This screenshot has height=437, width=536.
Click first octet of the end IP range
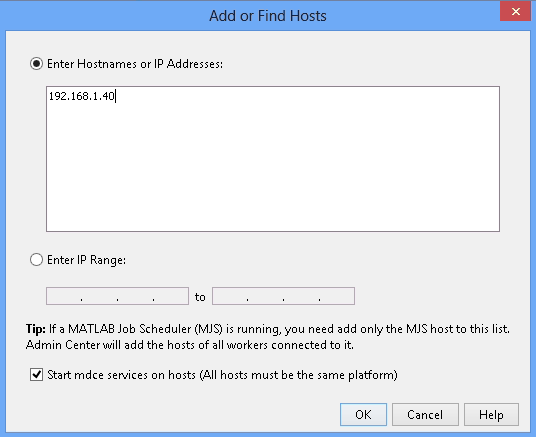coord(230,296)
